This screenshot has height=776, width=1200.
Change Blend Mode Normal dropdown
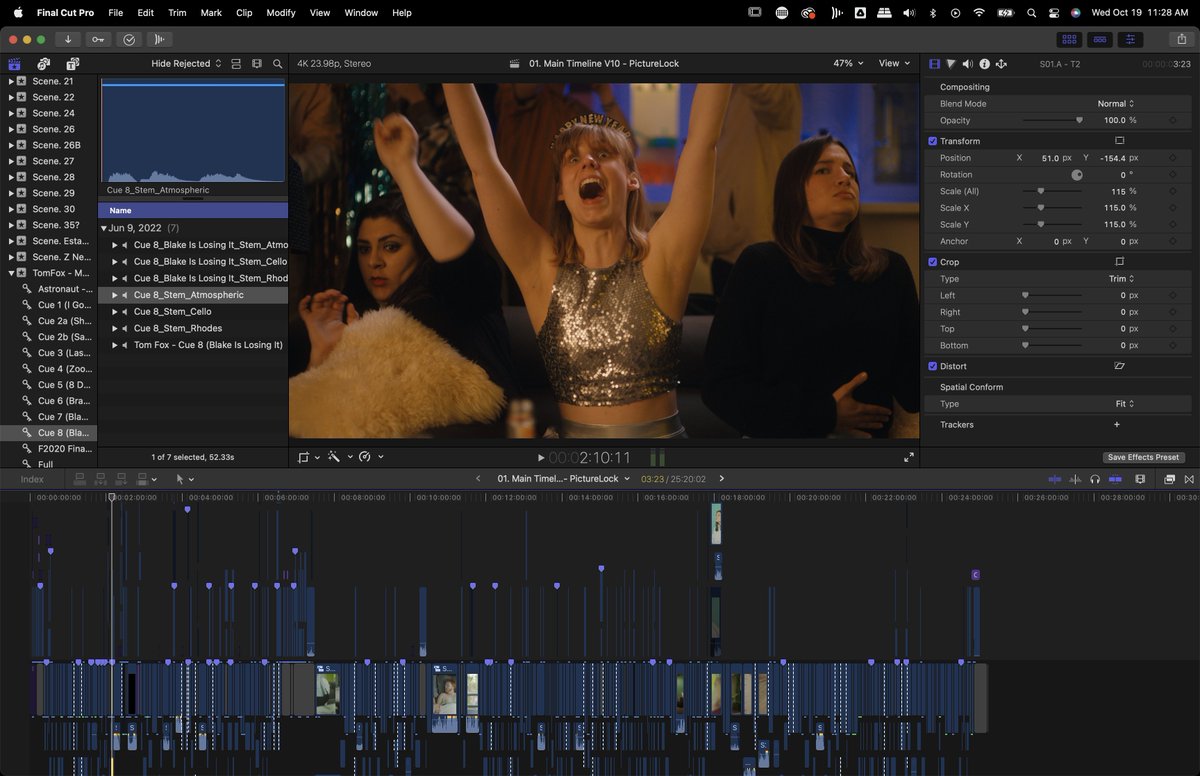pyautogui.click(x=1115, y=103)
